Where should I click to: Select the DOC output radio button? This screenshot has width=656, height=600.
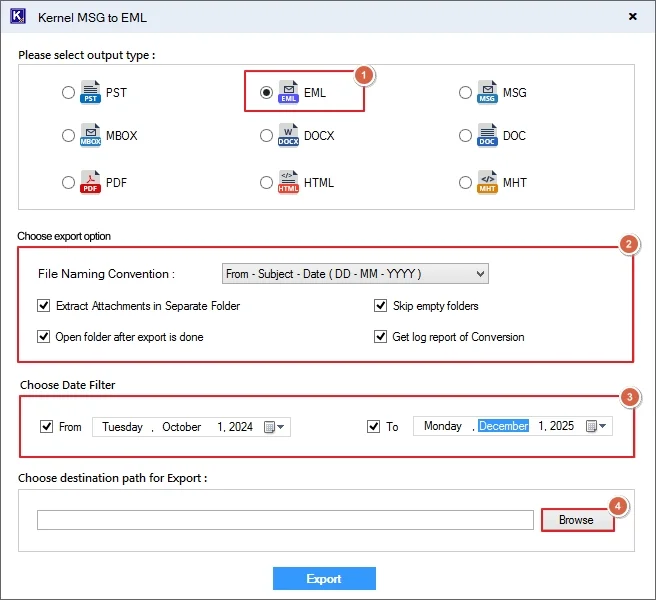pos(465,136)
